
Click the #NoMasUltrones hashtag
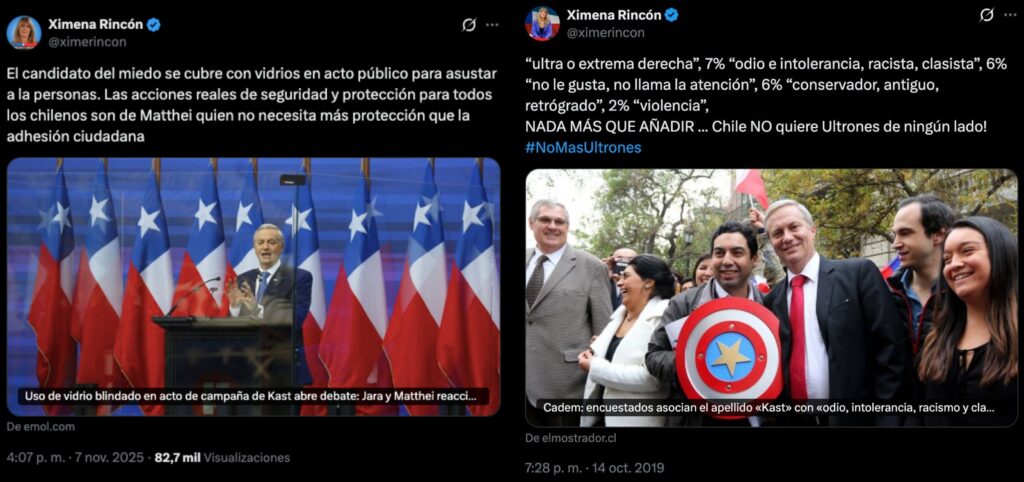[583, 147]
